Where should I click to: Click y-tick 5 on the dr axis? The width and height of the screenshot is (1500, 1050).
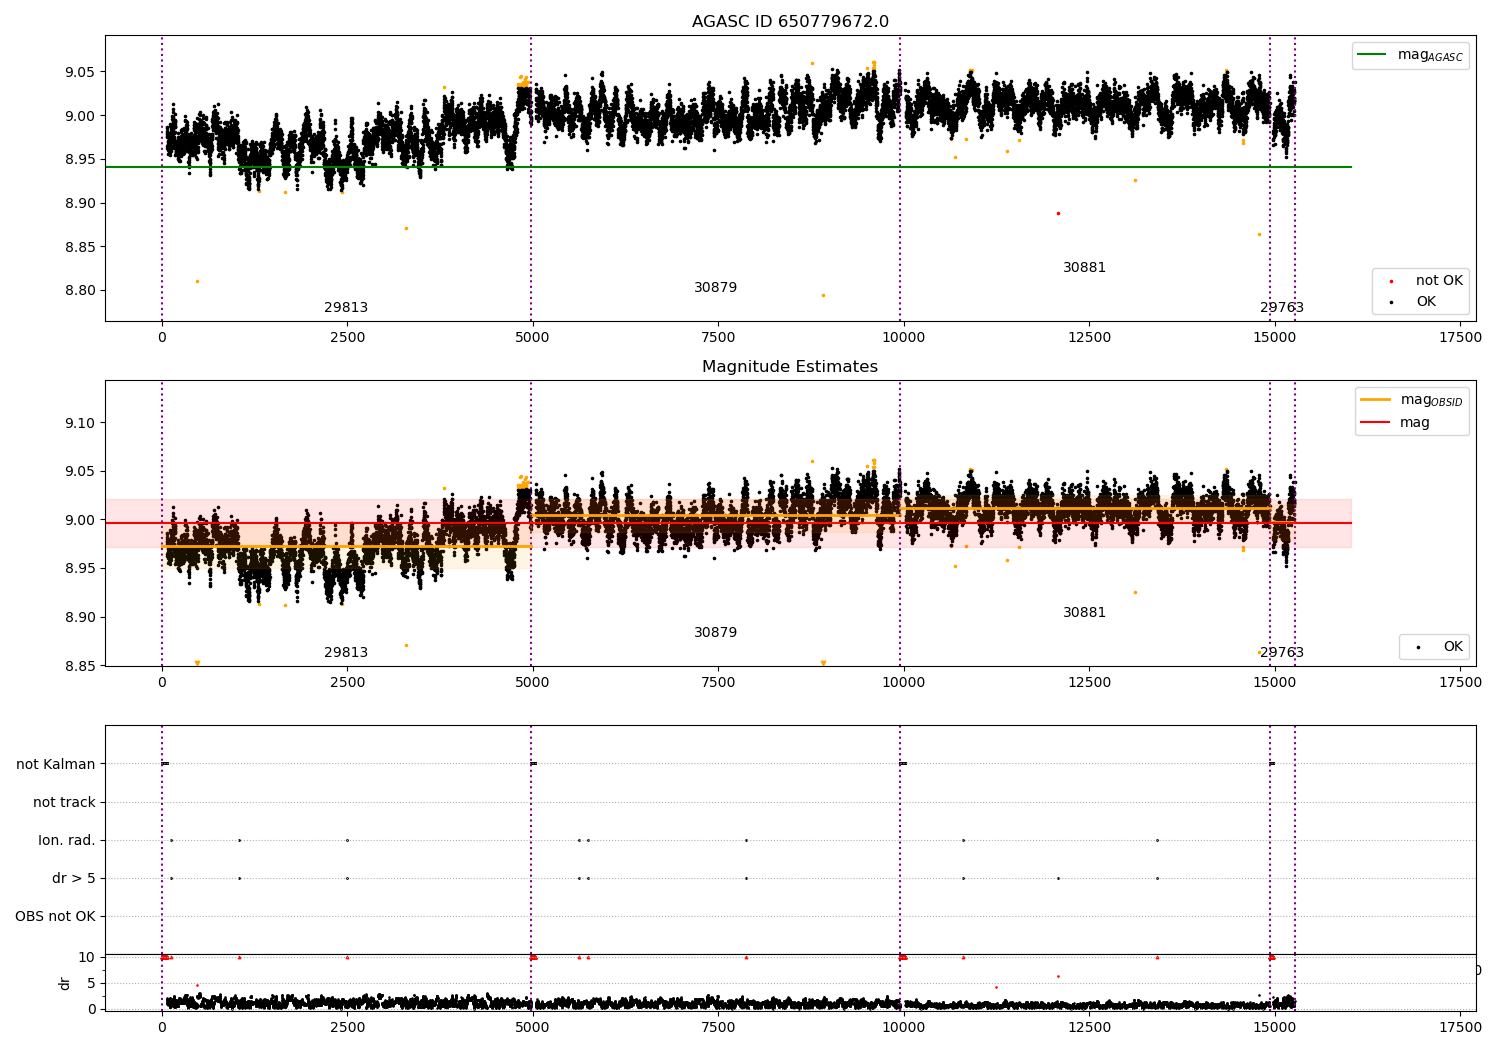(x=92, y=983)
